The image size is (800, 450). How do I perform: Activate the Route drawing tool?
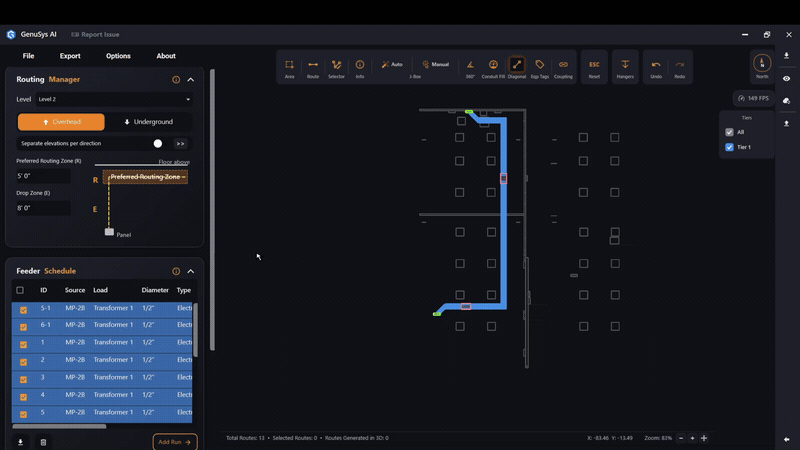tap(313, 68)
